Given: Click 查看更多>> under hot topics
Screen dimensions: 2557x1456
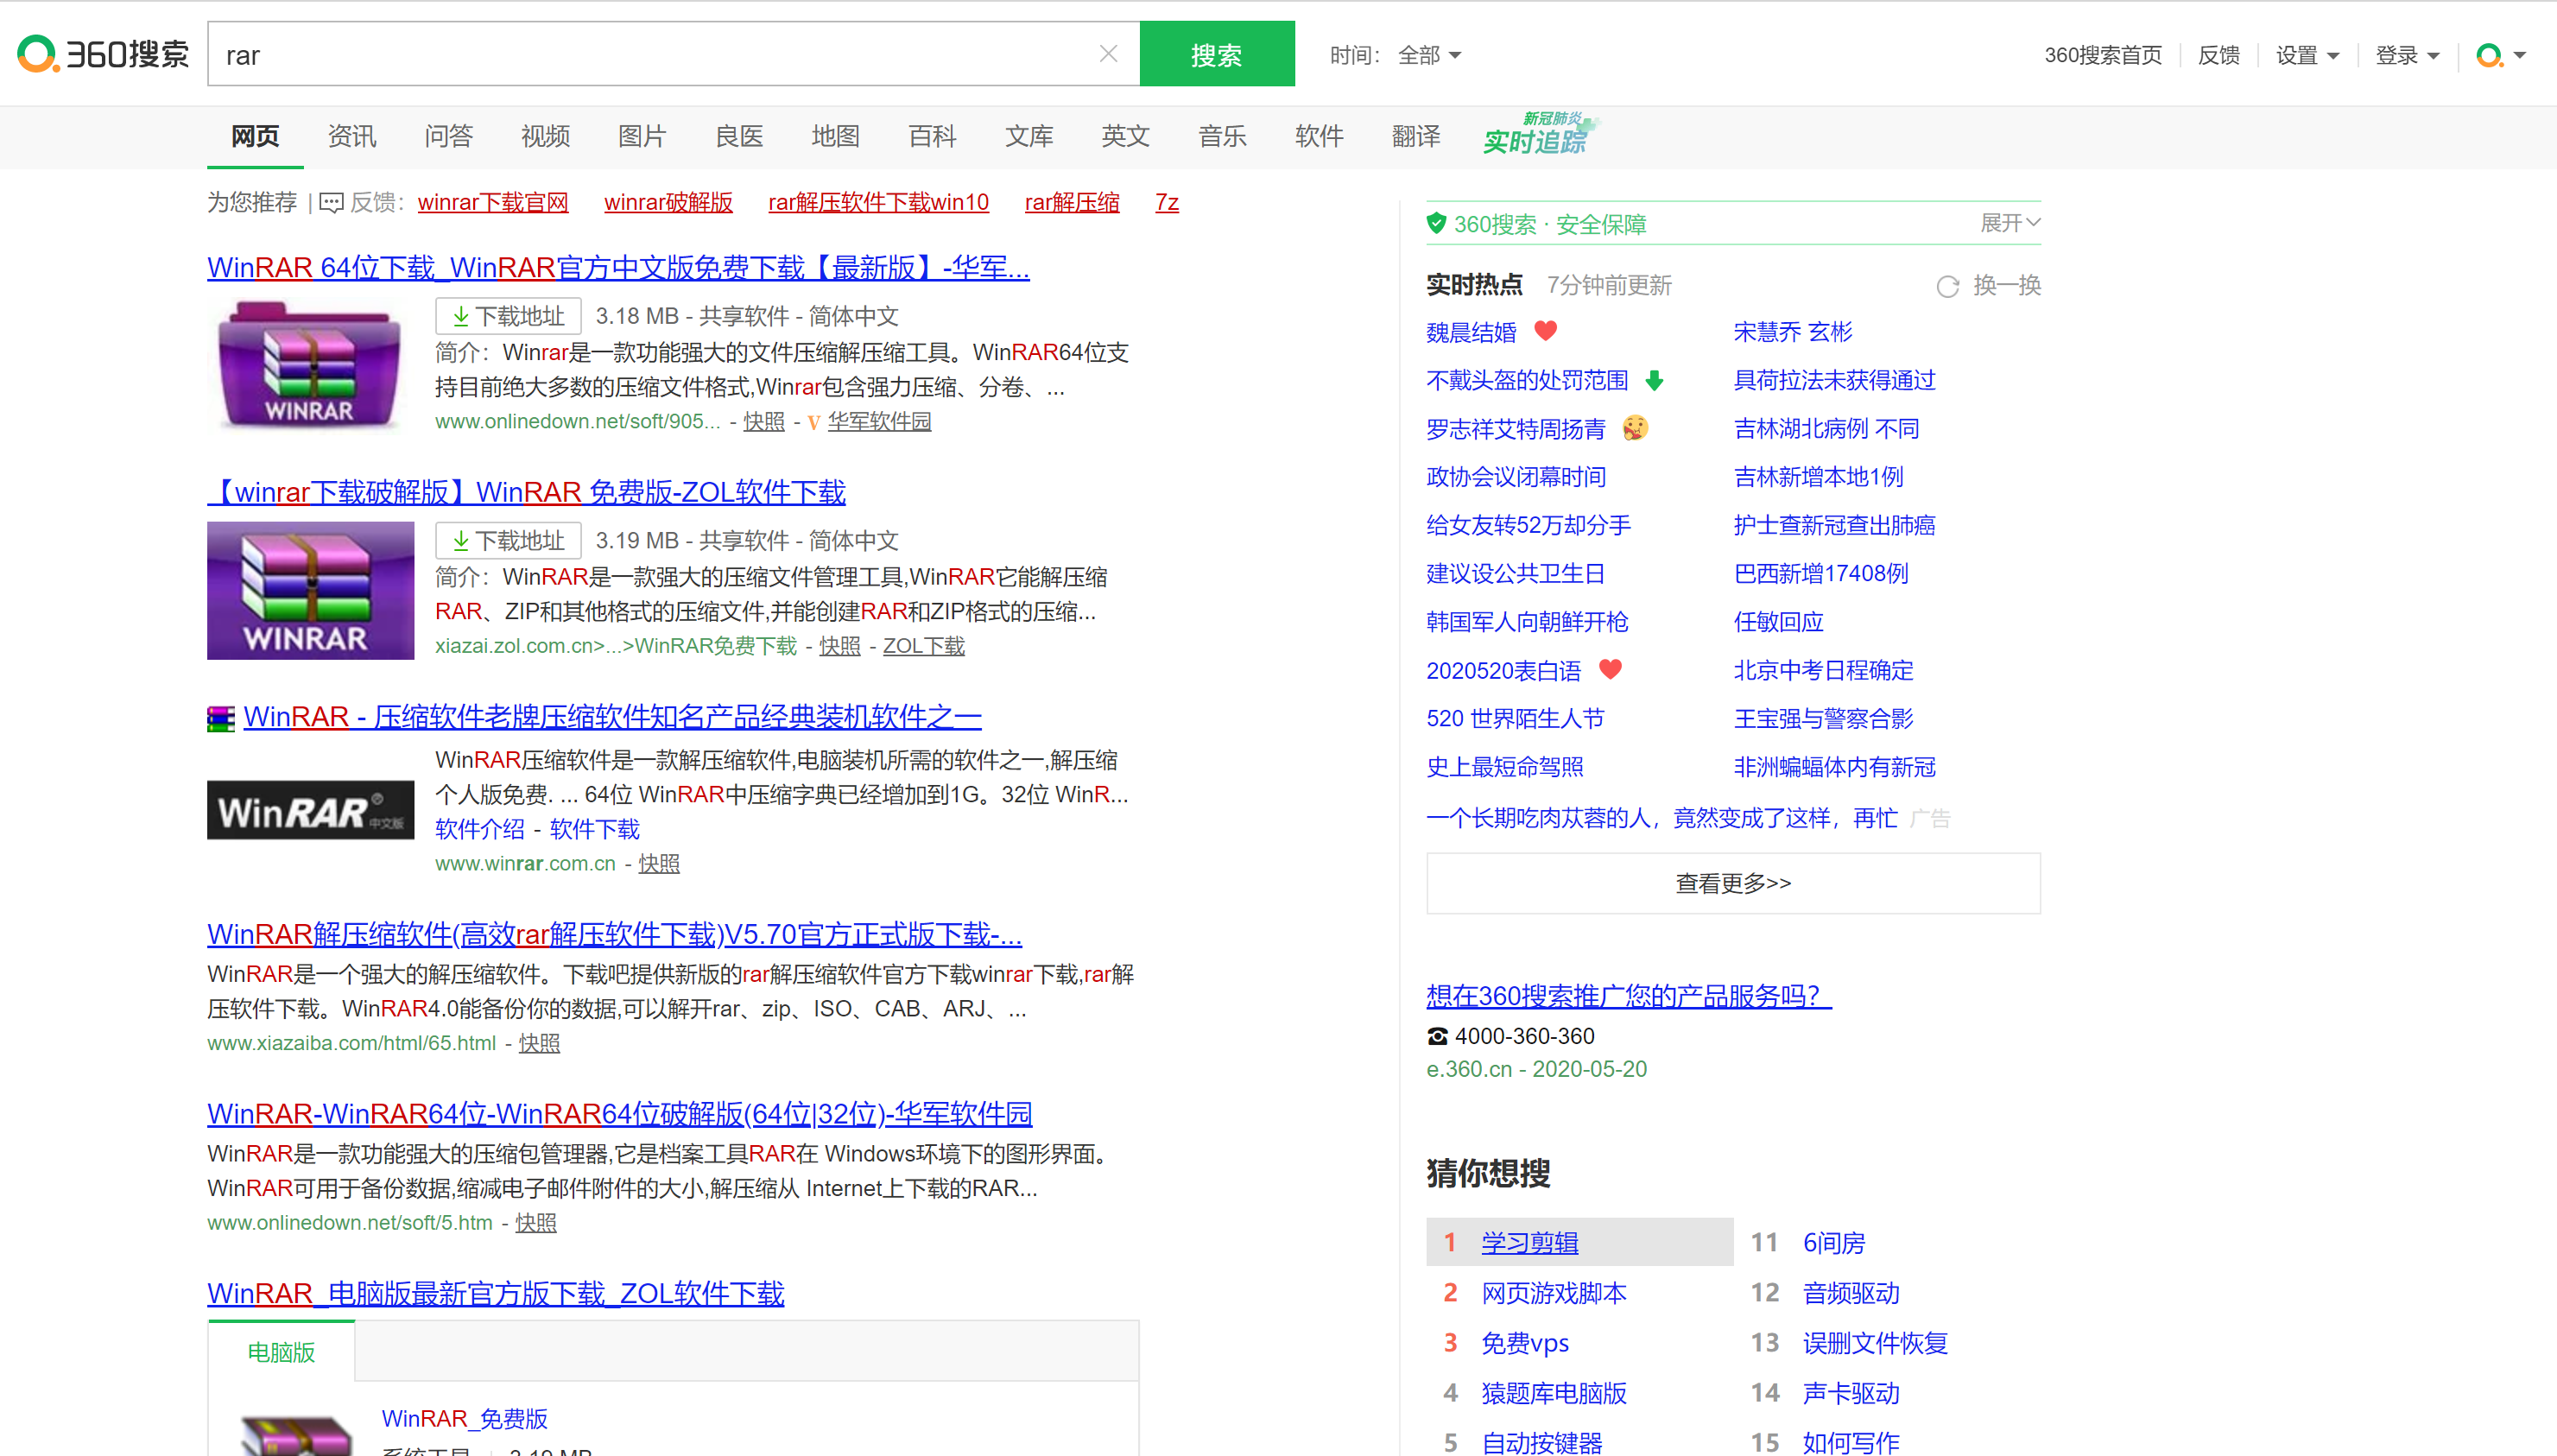Looking at the screenshot, I should [x=1732, y=883].
